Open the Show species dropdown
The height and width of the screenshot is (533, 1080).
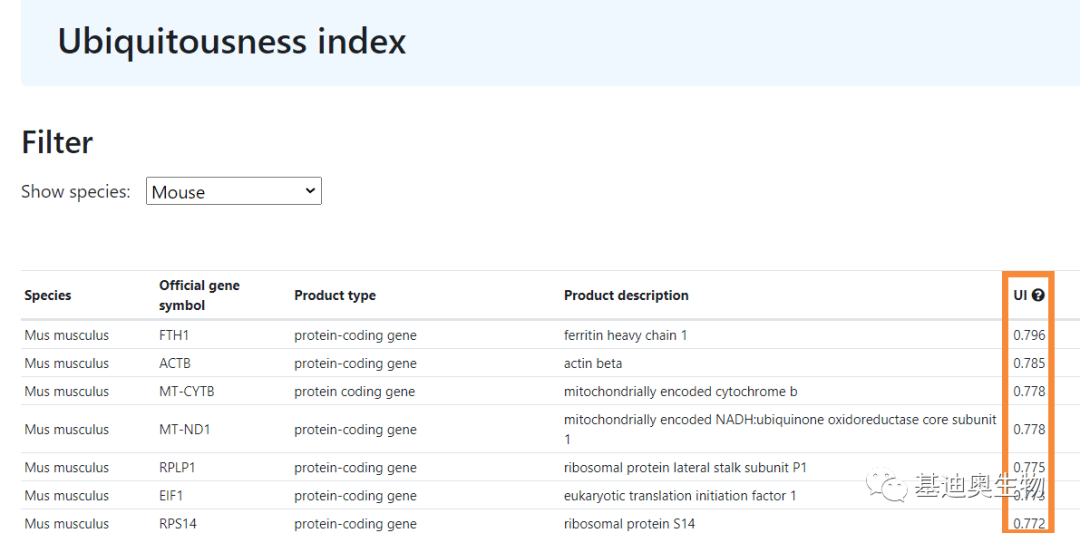coord(233,192)
